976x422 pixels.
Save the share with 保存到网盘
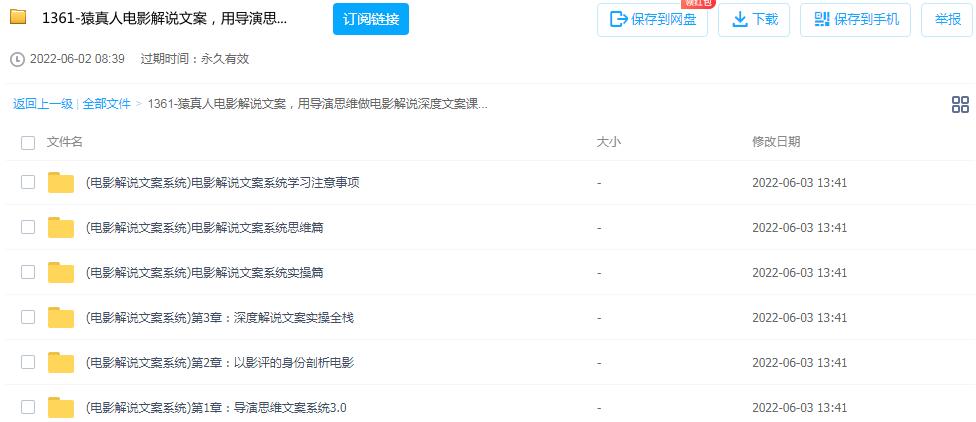[652, 19]
